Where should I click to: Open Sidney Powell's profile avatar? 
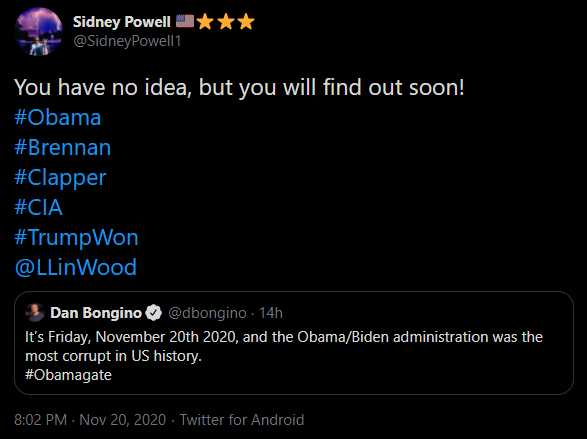click(x=39, y=32)
